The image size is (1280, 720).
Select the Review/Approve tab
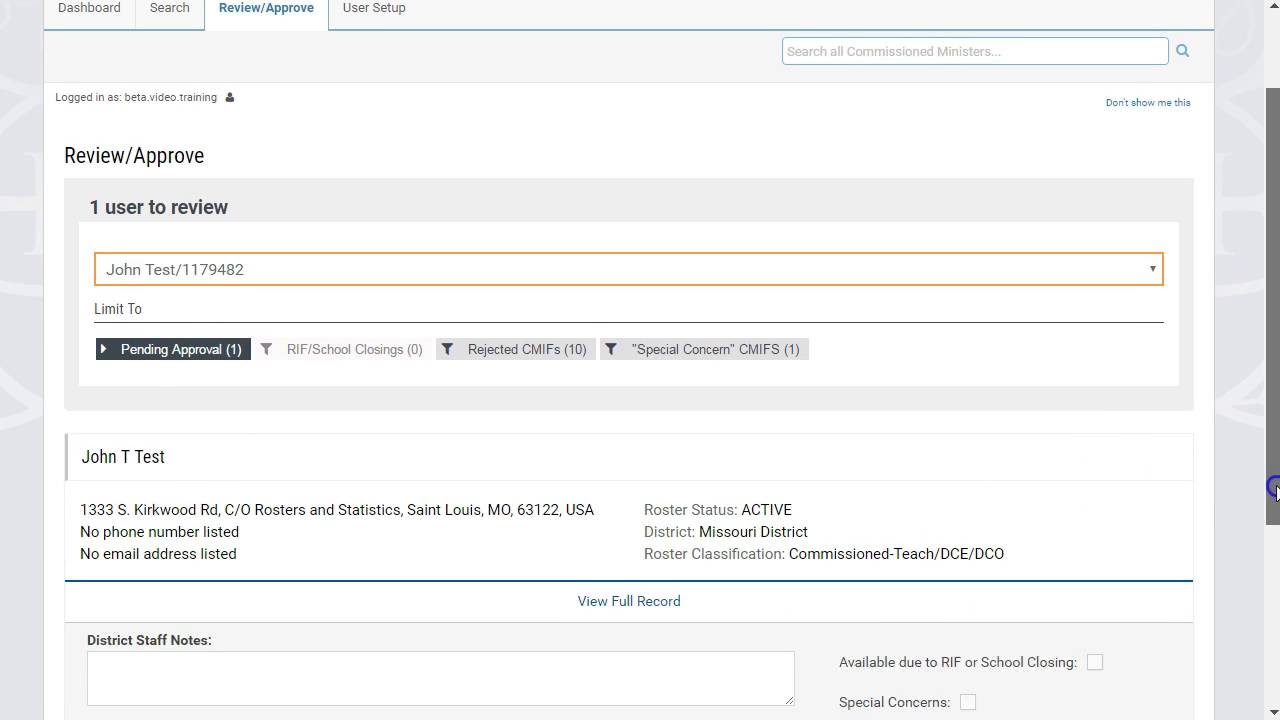[x=266, y=8]
